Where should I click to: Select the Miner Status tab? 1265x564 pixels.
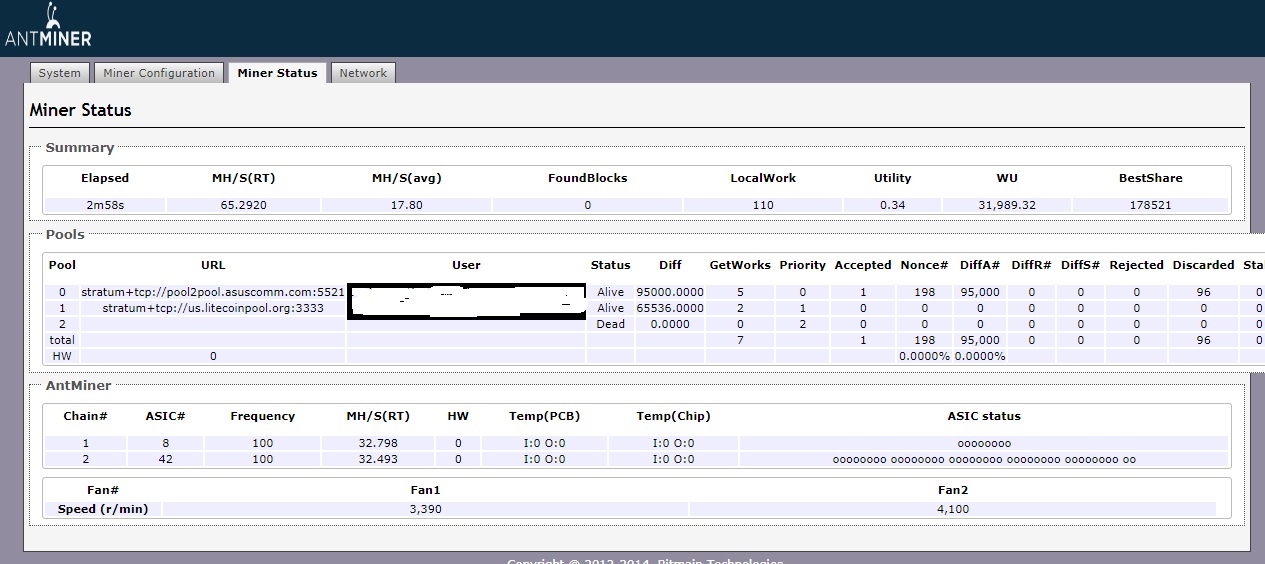[x=277, y=73]
